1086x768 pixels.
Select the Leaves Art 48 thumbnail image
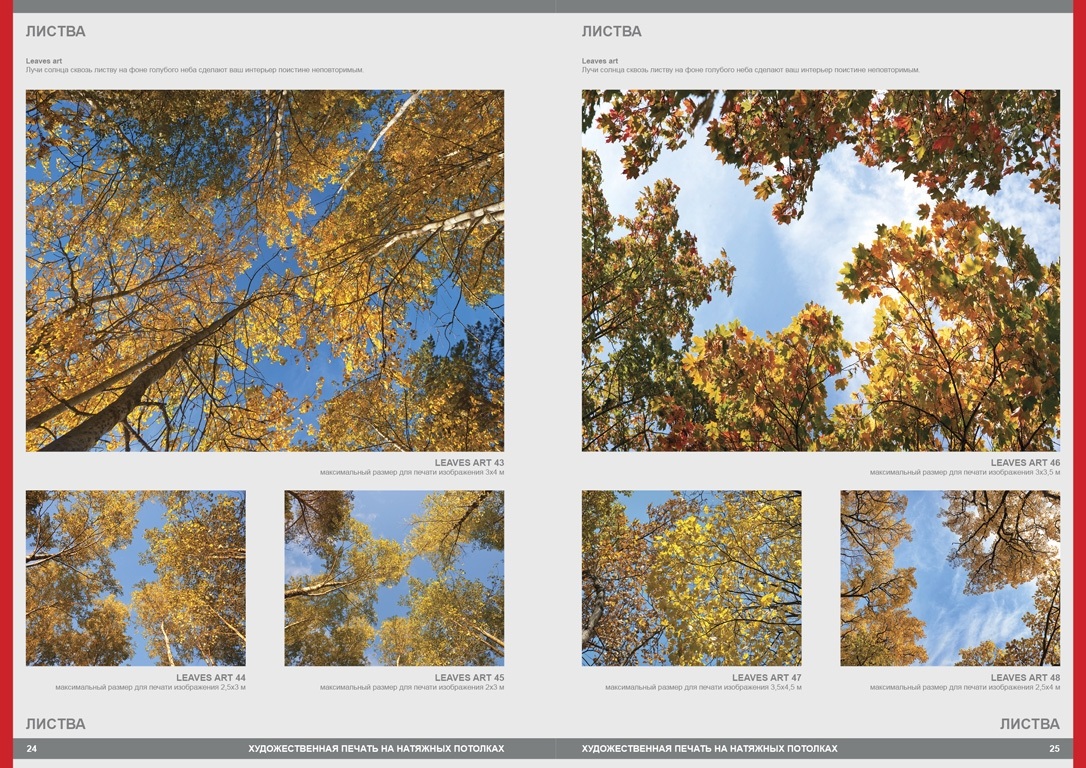[x=950, y=578]
